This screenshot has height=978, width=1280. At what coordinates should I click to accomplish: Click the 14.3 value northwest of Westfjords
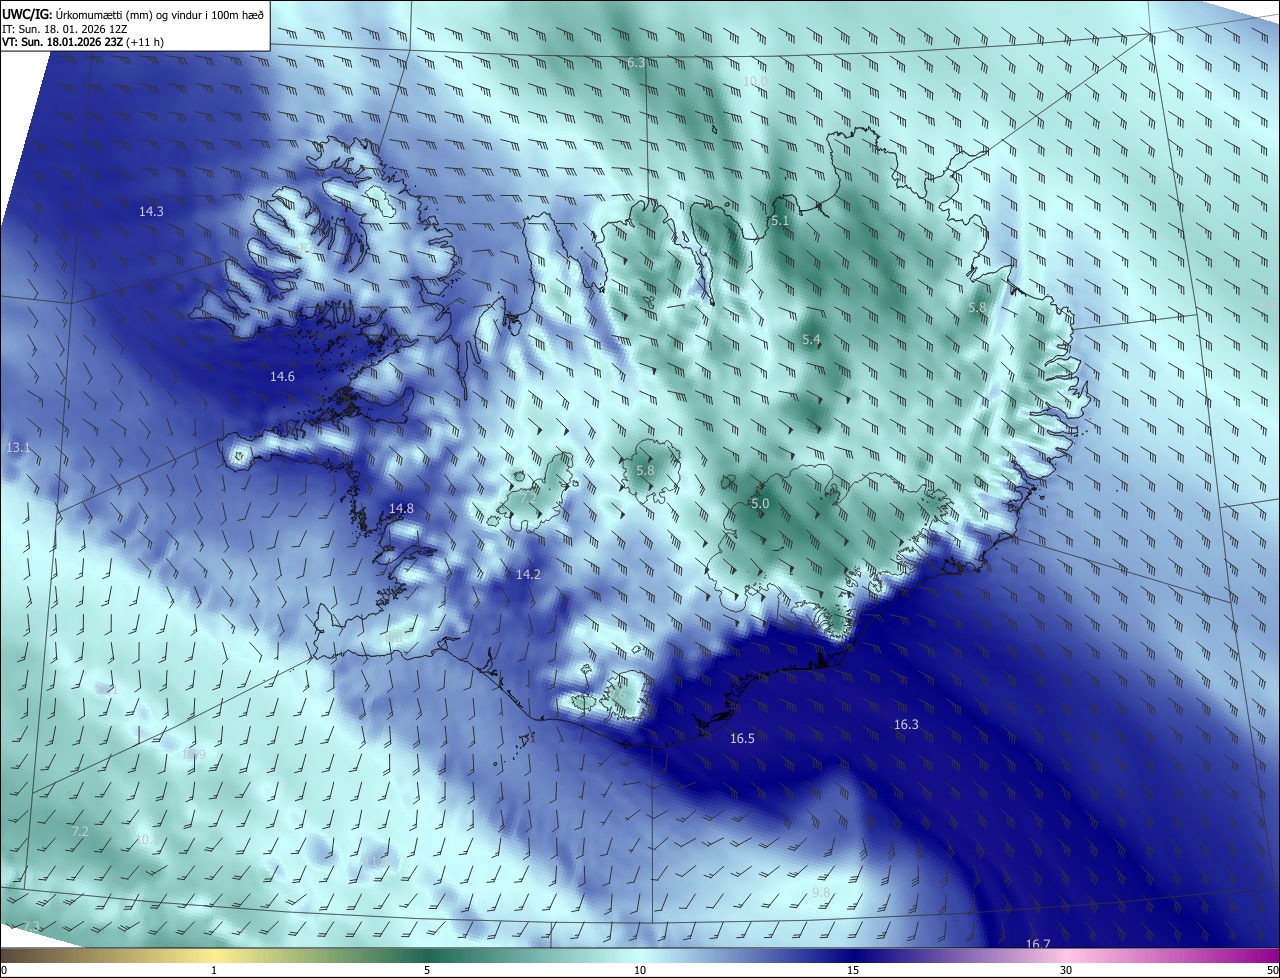(151, 211)
